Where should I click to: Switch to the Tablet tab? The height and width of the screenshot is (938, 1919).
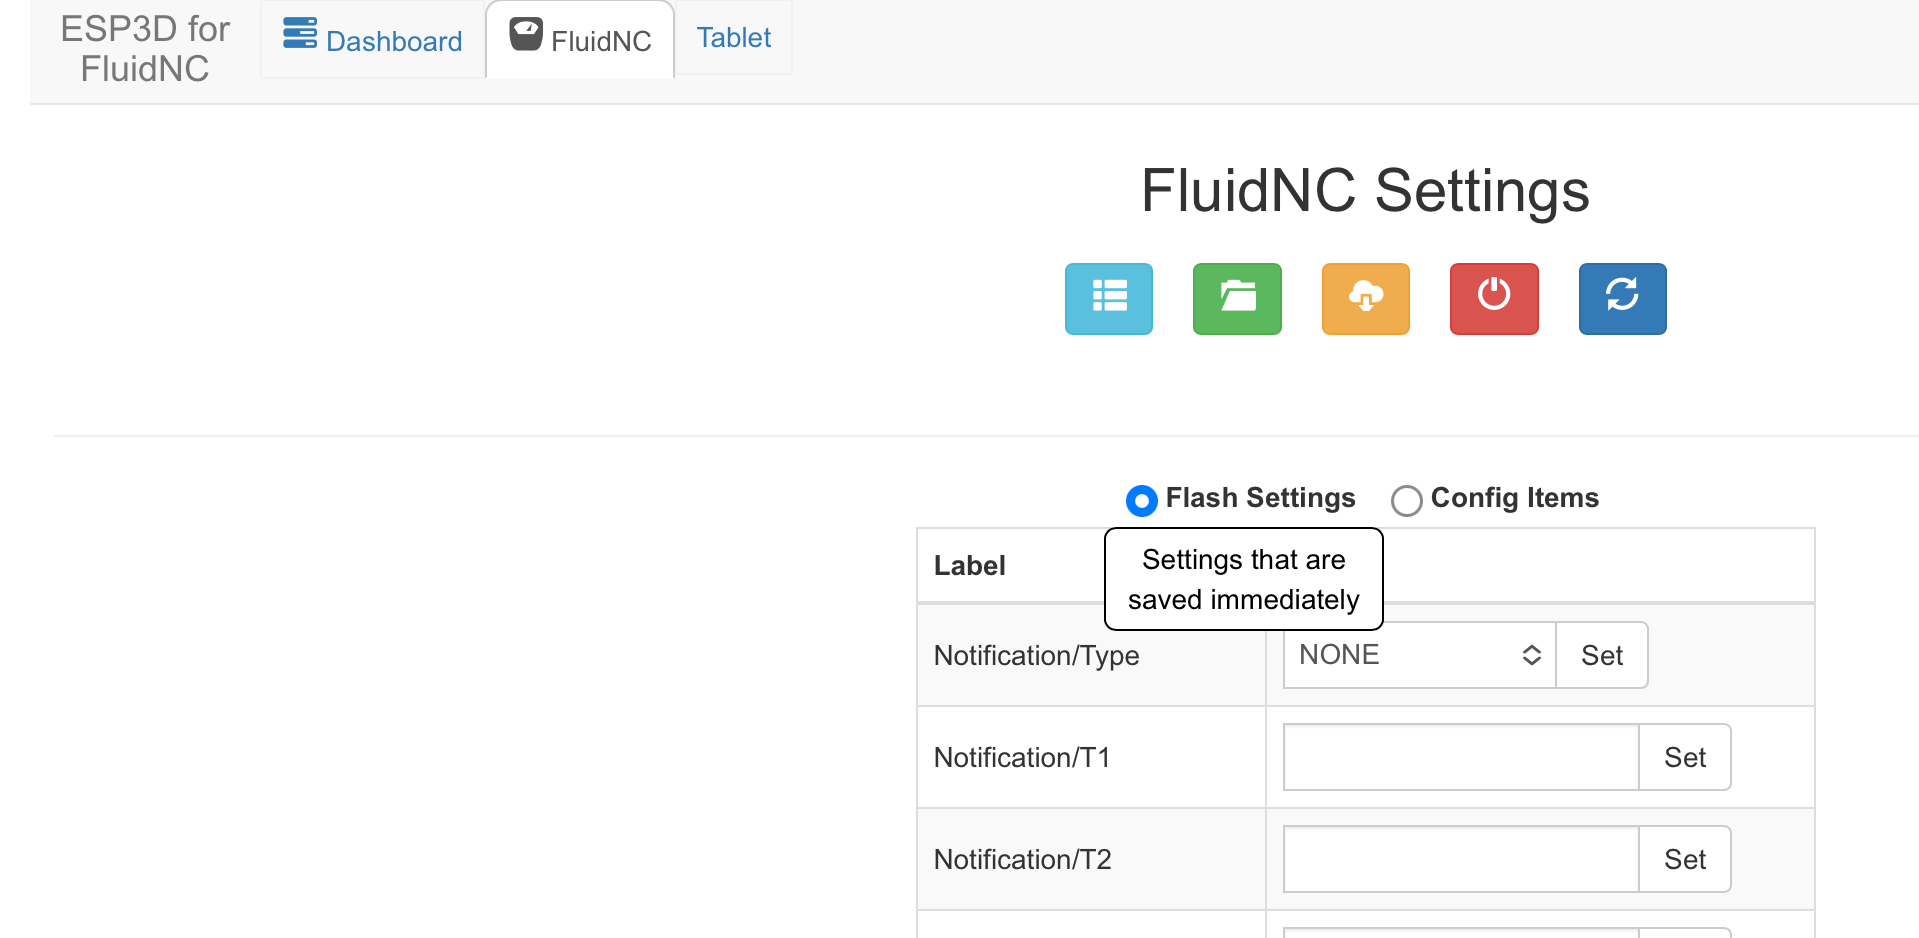point(733,38)
